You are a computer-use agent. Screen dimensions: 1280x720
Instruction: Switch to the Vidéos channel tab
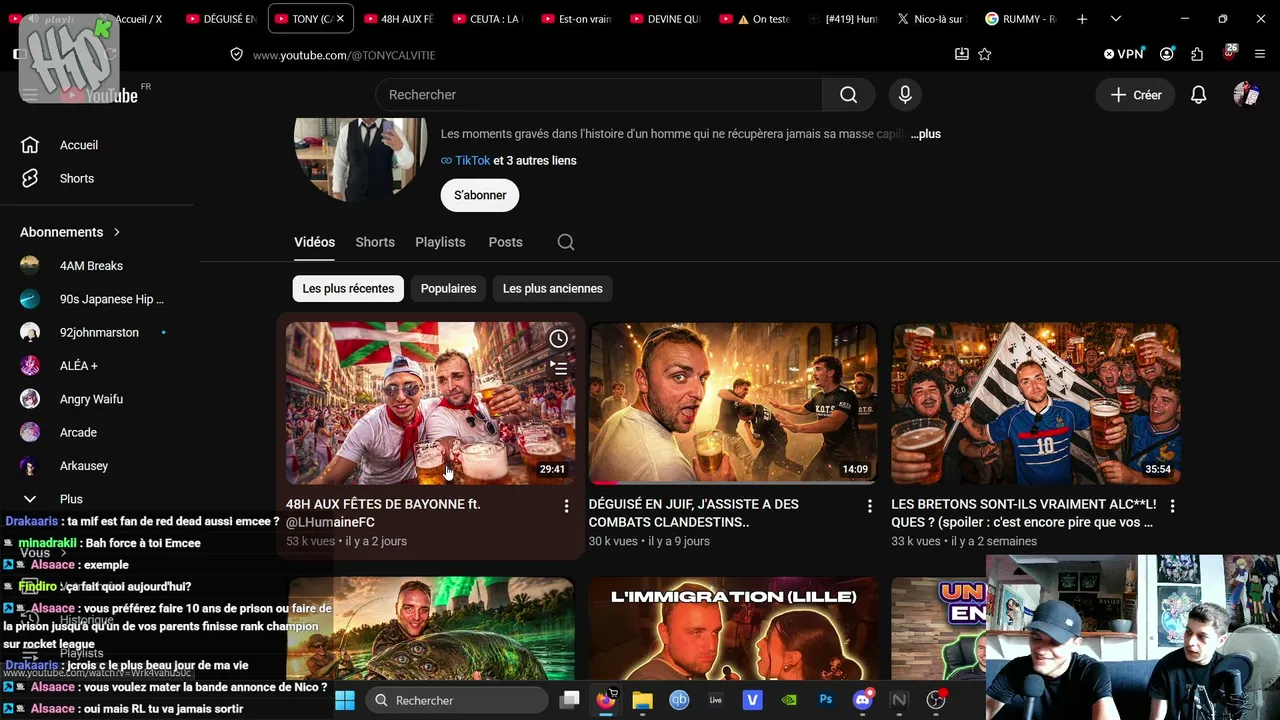coord(314,242)
